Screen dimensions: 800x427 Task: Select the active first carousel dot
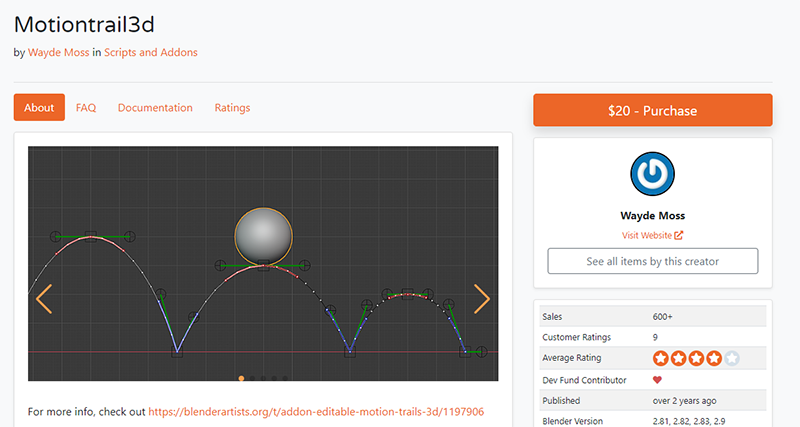click(x=241, y=379)
